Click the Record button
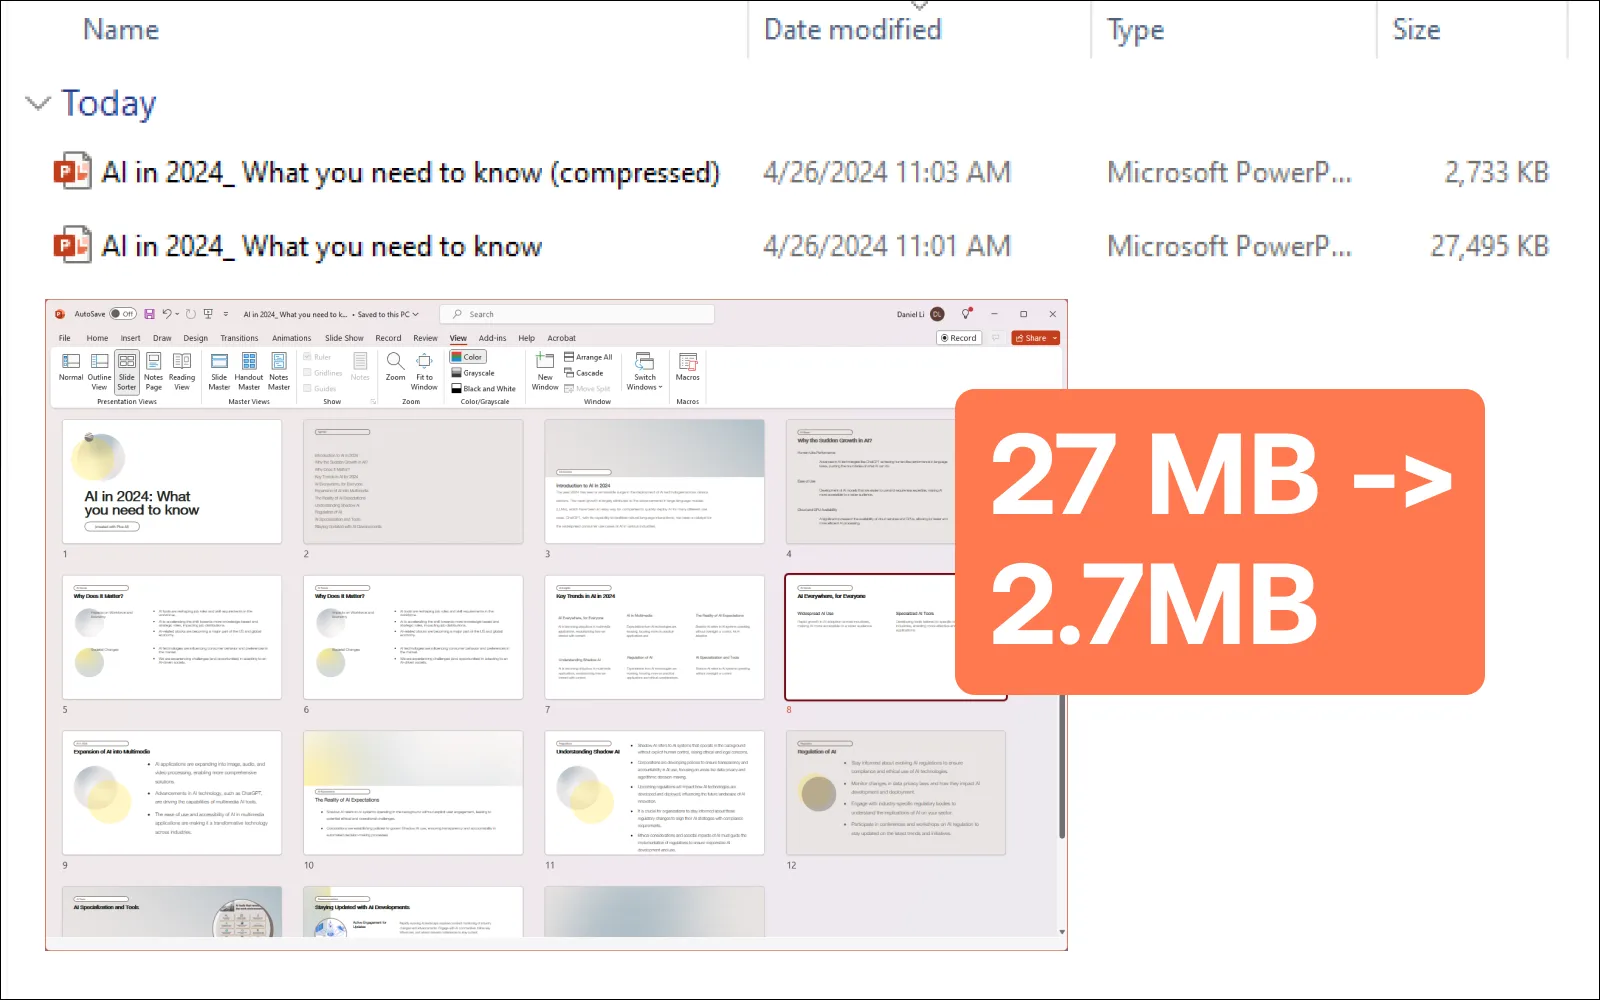Viewport: 1600px width, 1000px height. point(958,338)
